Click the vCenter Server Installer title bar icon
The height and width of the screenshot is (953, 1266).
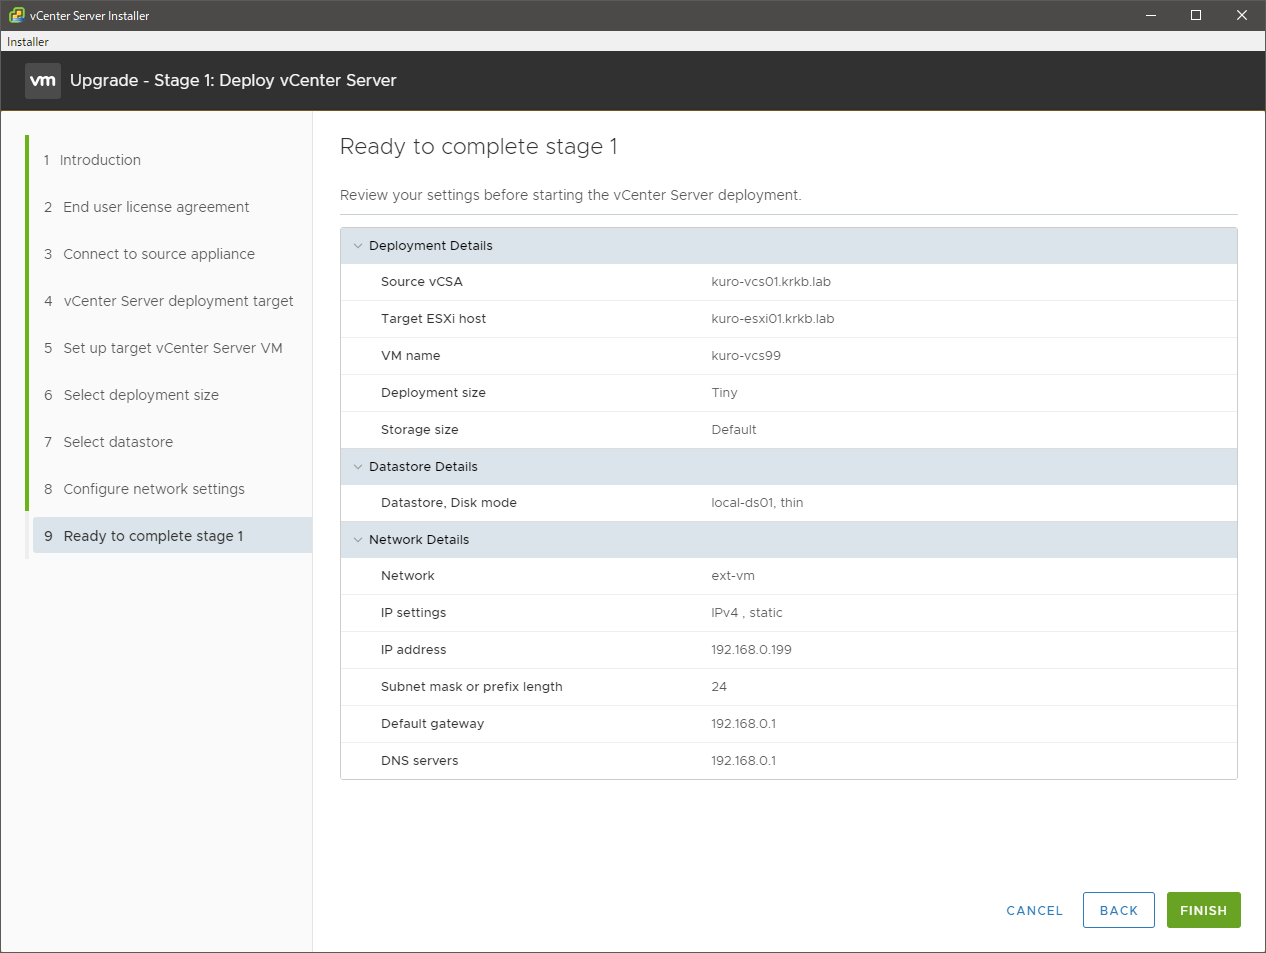pos(16,15)
